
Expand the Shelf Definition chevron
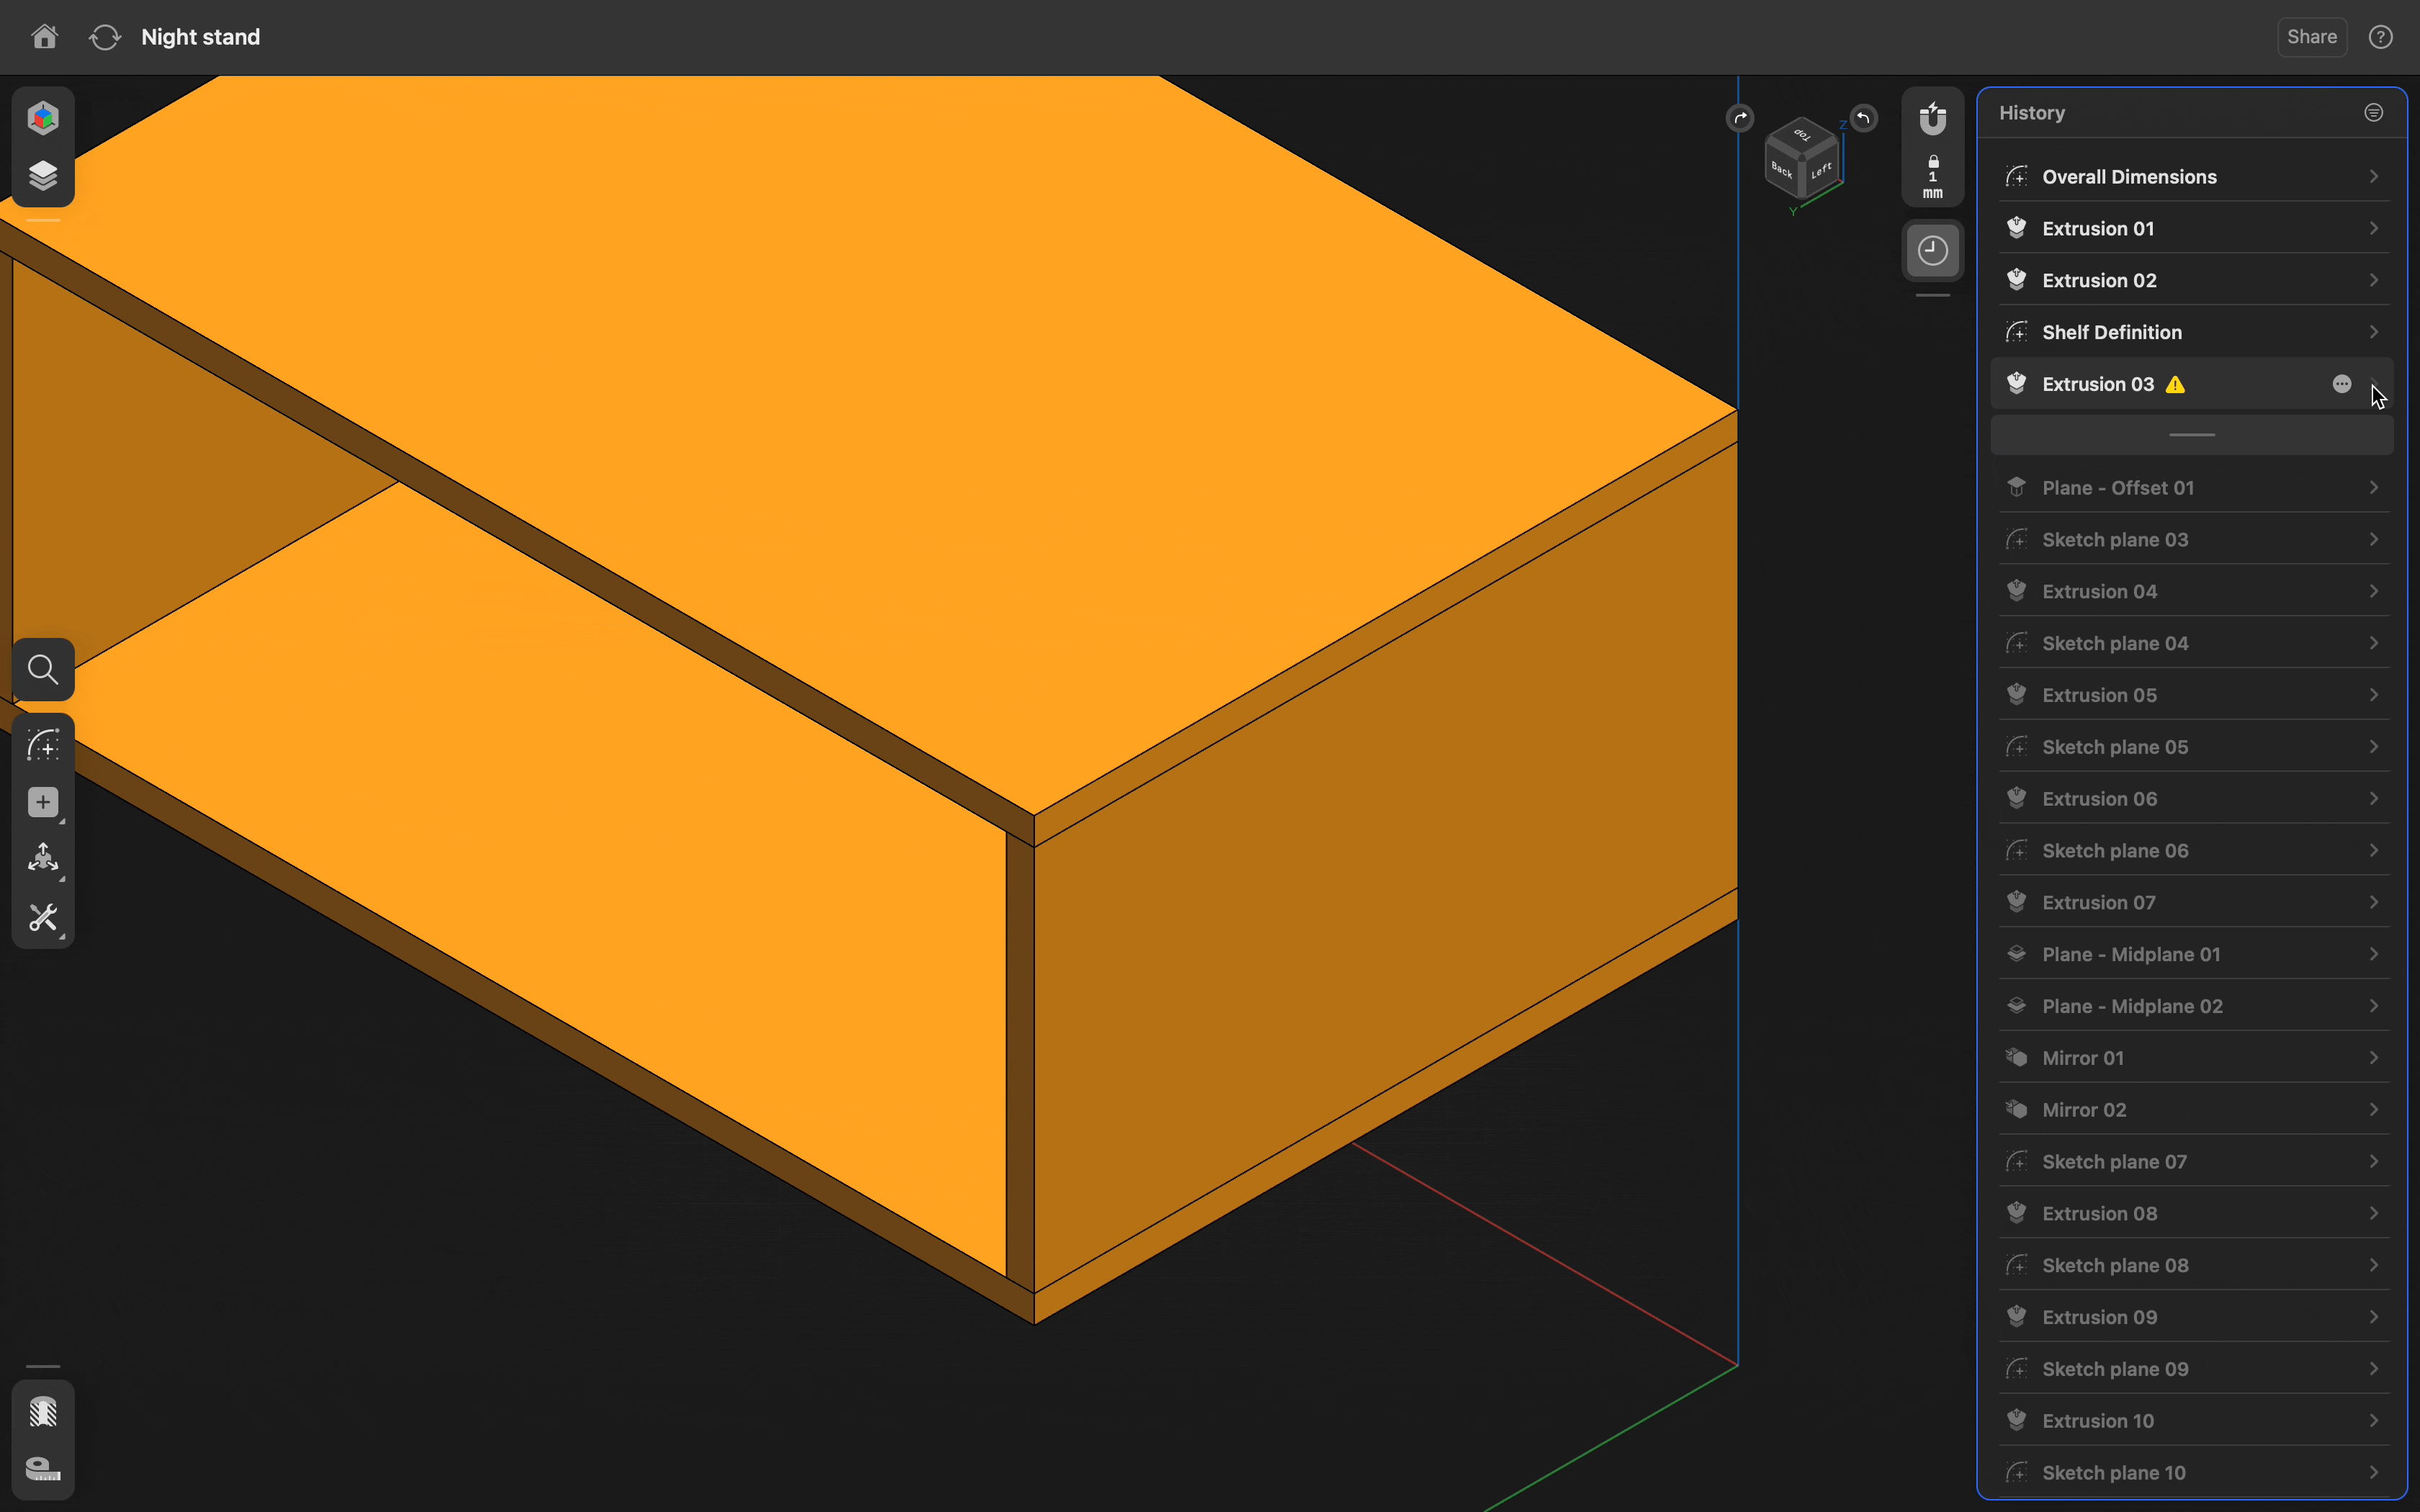[x=2373, y=332]
